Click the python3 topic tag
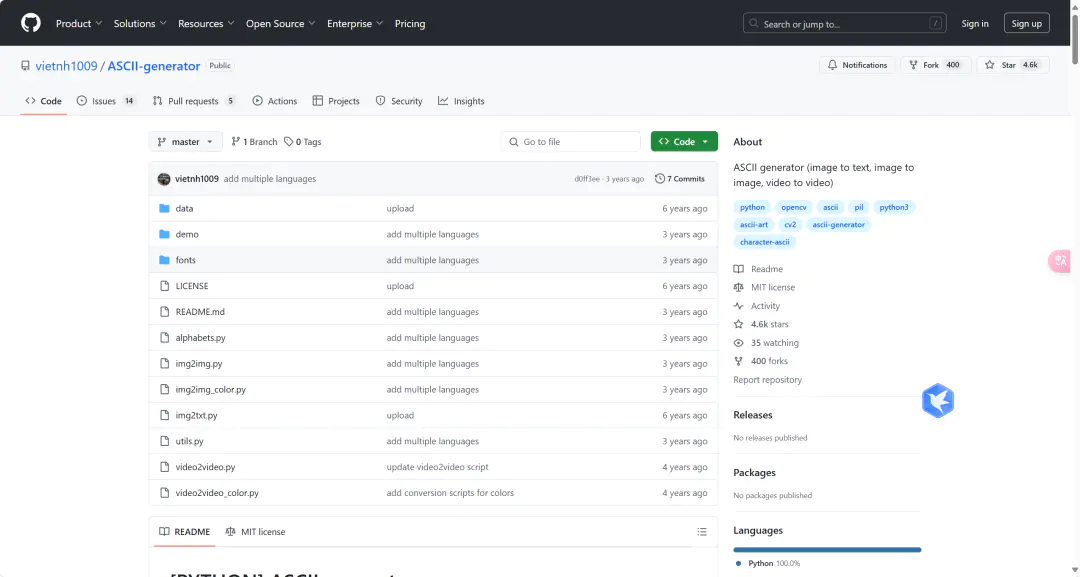This screenshot has height=577, width=1080. point(893,207)
